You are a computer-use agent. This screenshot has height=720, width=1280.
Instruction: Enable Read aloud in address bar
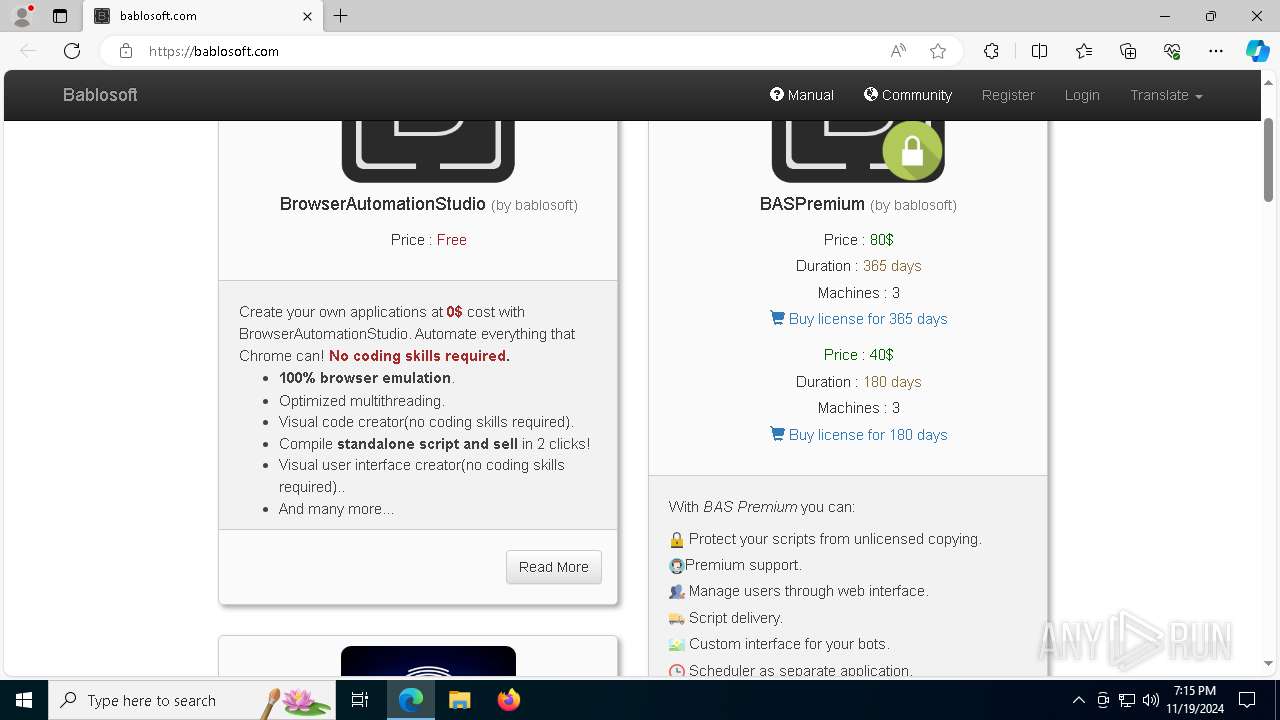click(898, 51)
